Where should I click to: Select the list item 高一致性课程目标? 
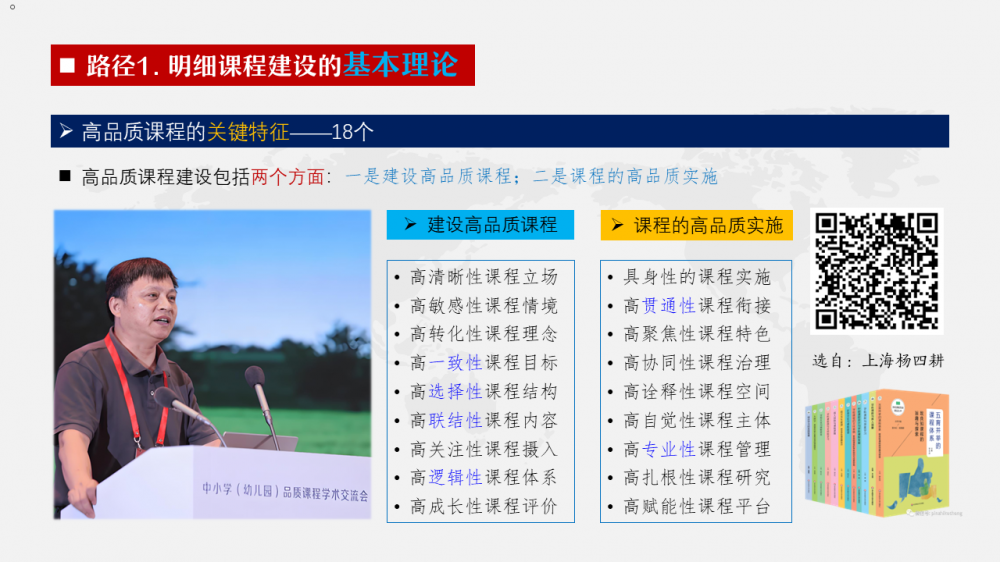[x=484, y=363]
